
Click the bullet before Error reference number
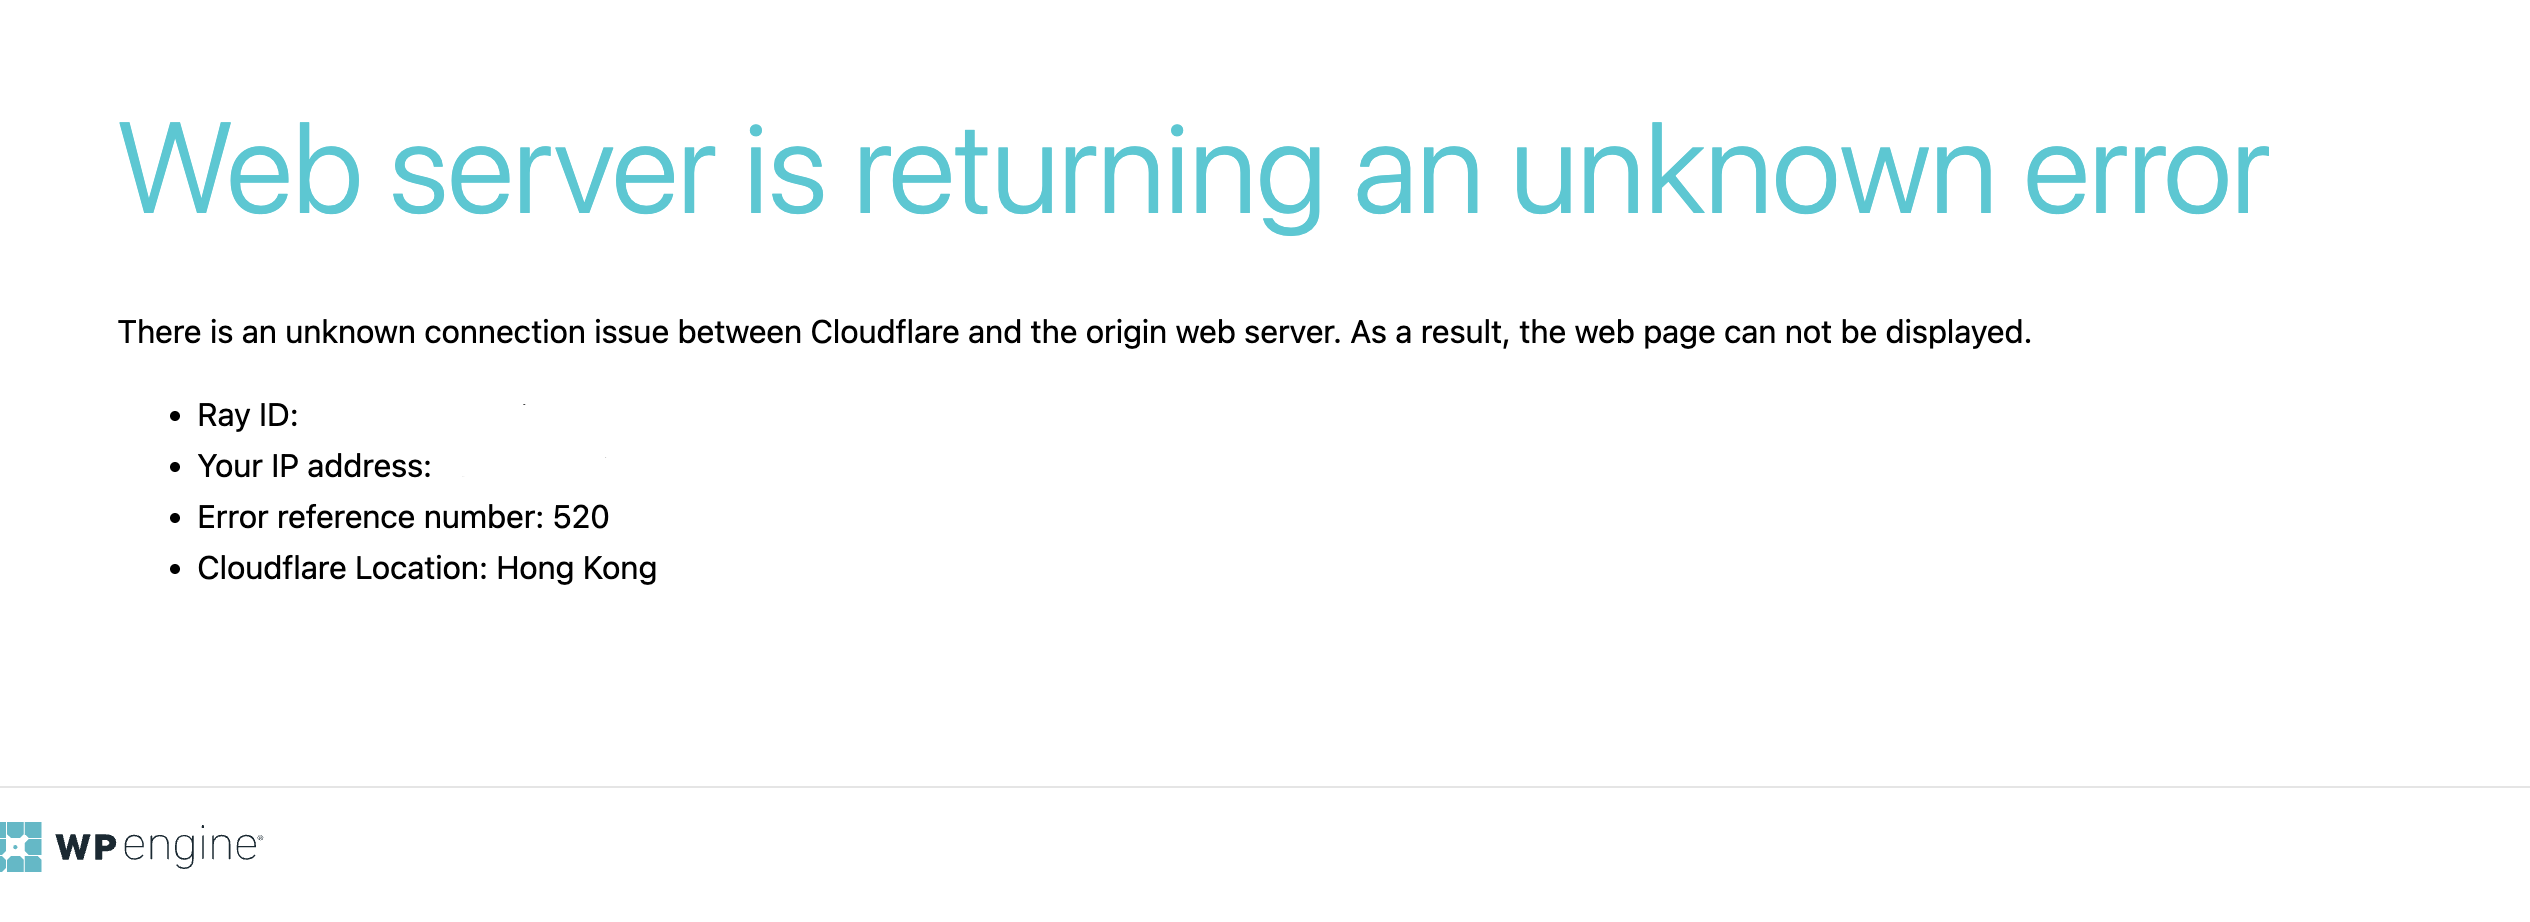tap(175, 518)
